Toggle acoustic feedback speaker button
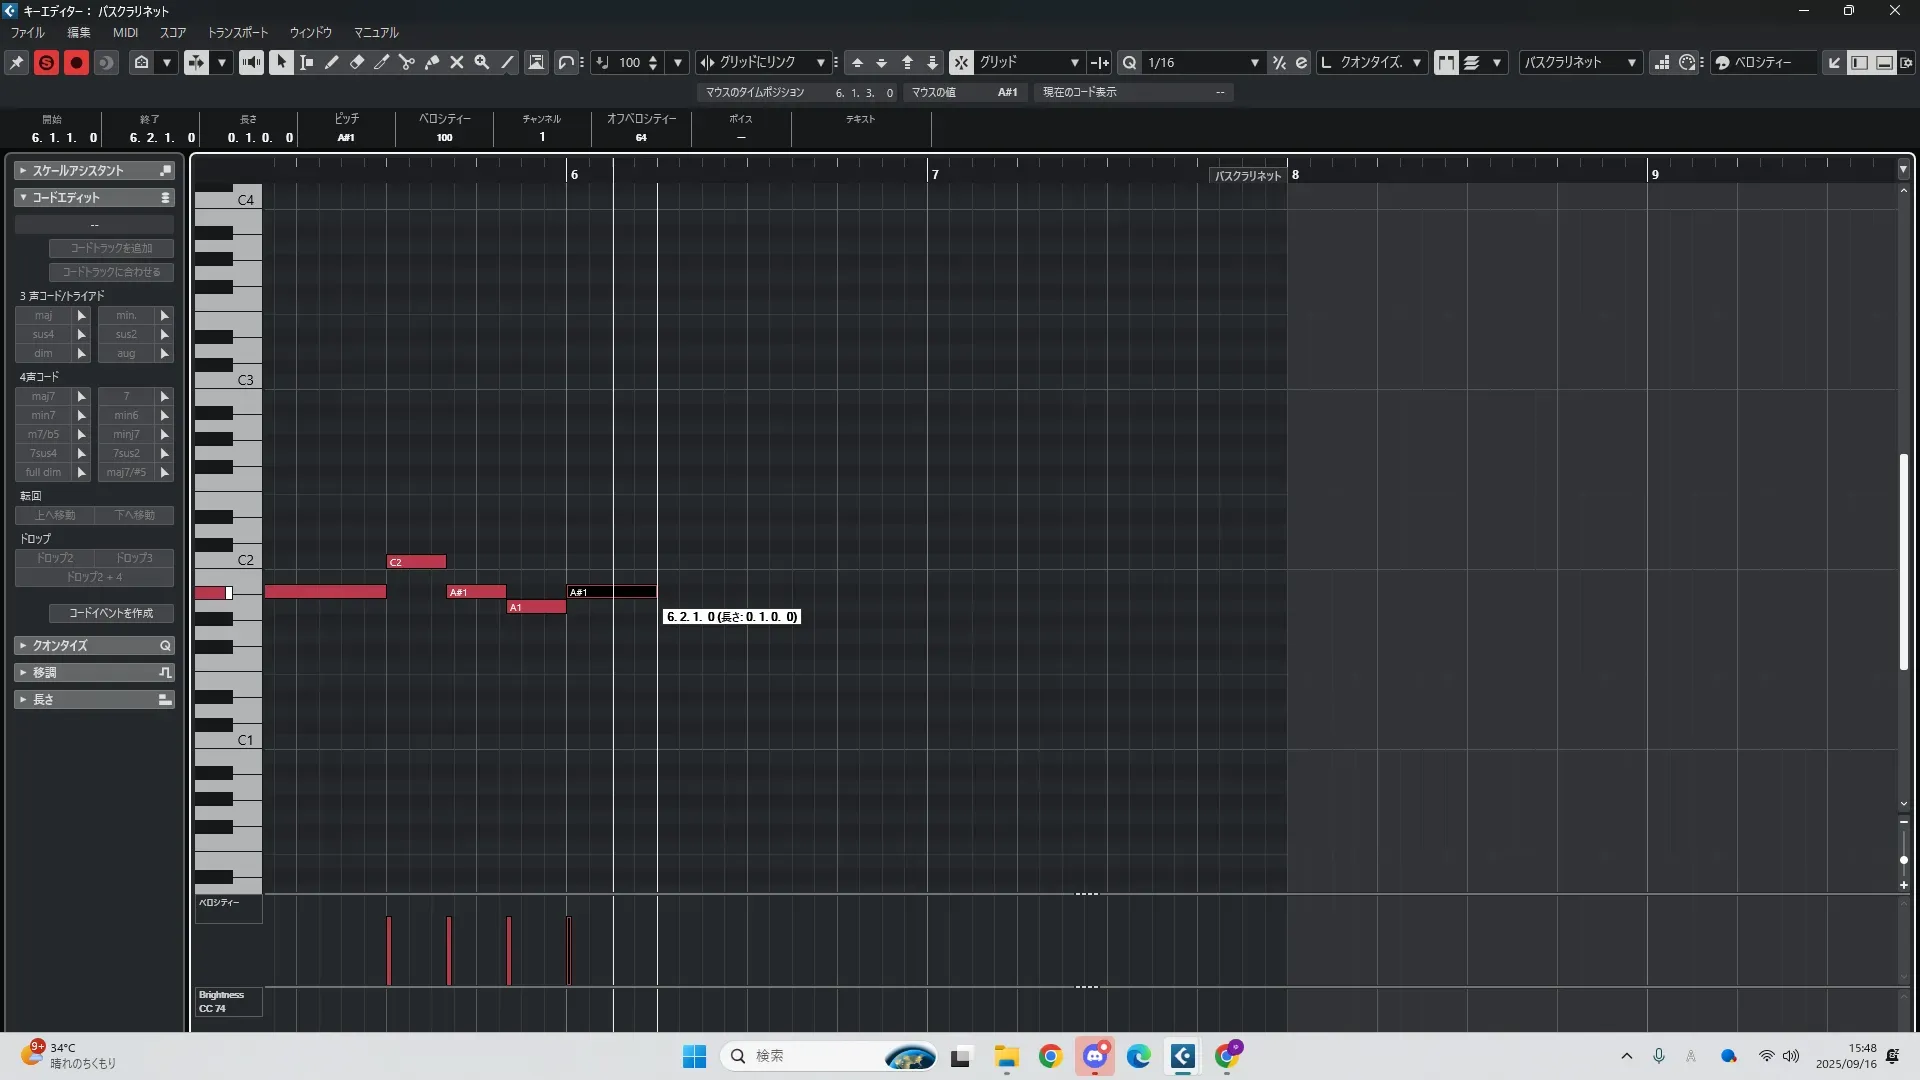The height and width of the screenshot is (1080, 1920). 251,62
